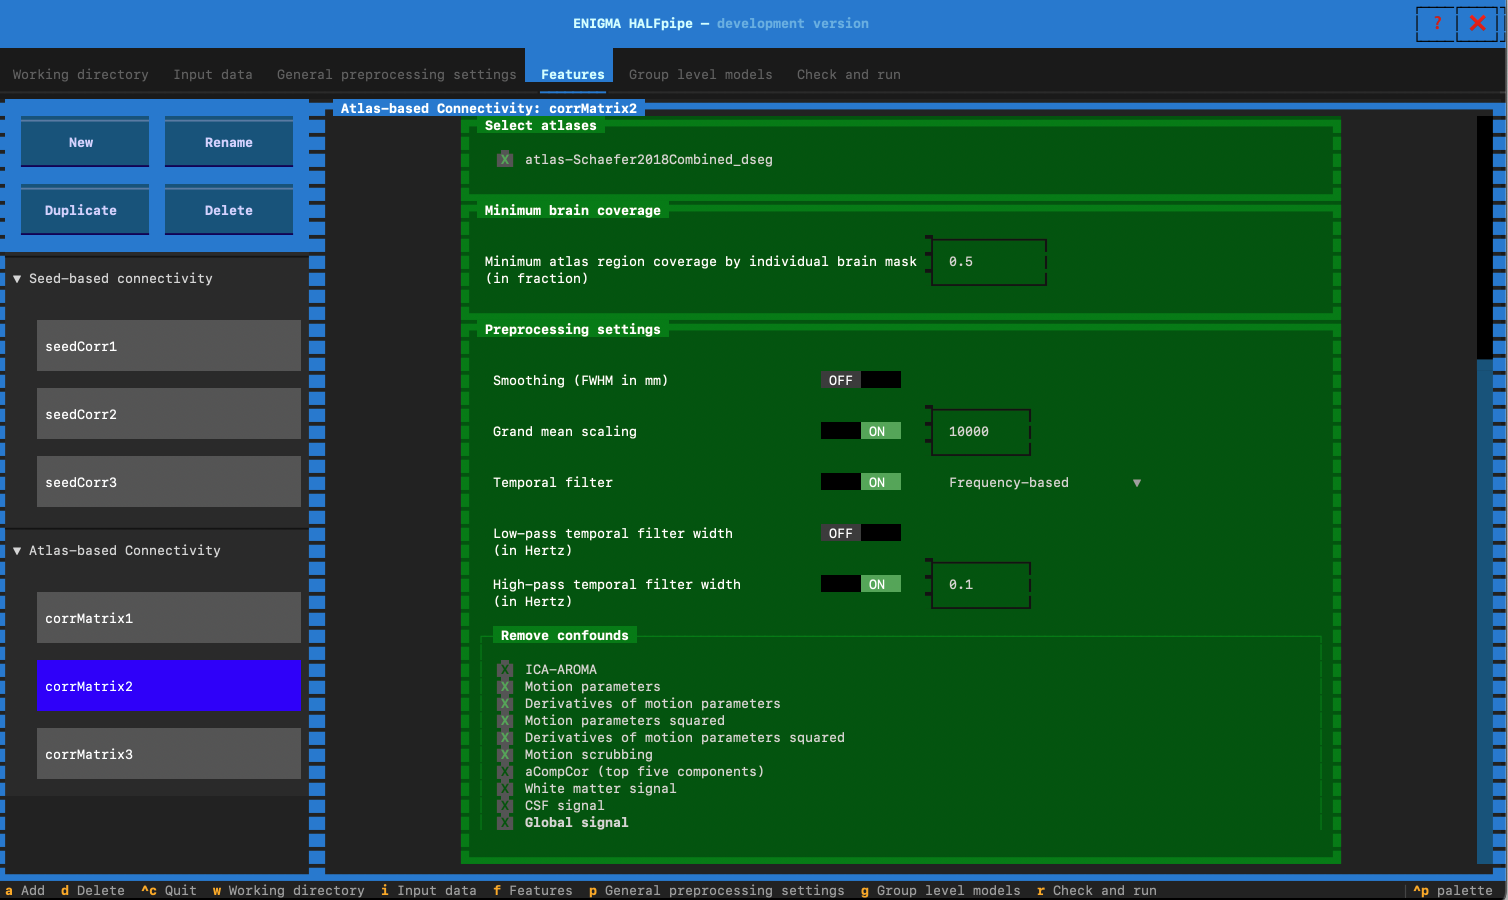Click Group level models footer shortcut
Image resolution: width=1508 pixels, height=900 pixels.
pos(941,891)
